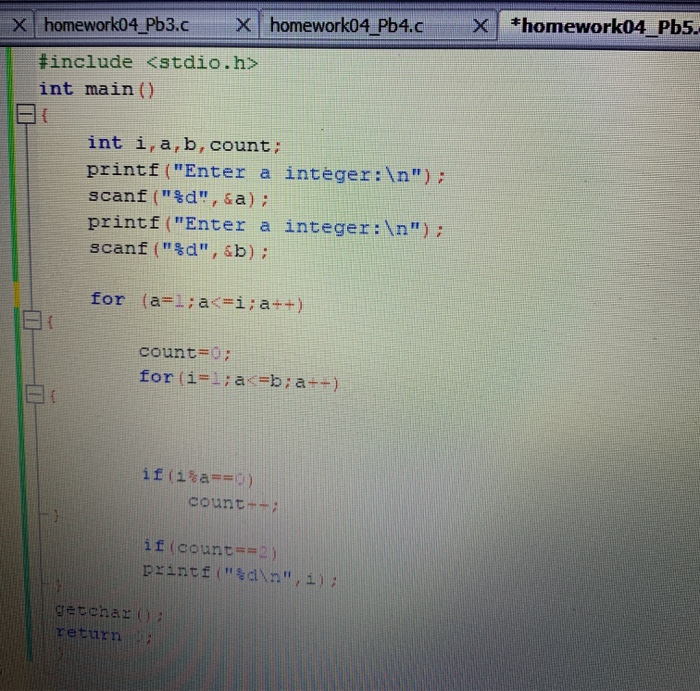Click the if(count==2) line
The width and height of the screenshot is (700, 691).
[x=210, y=548]
